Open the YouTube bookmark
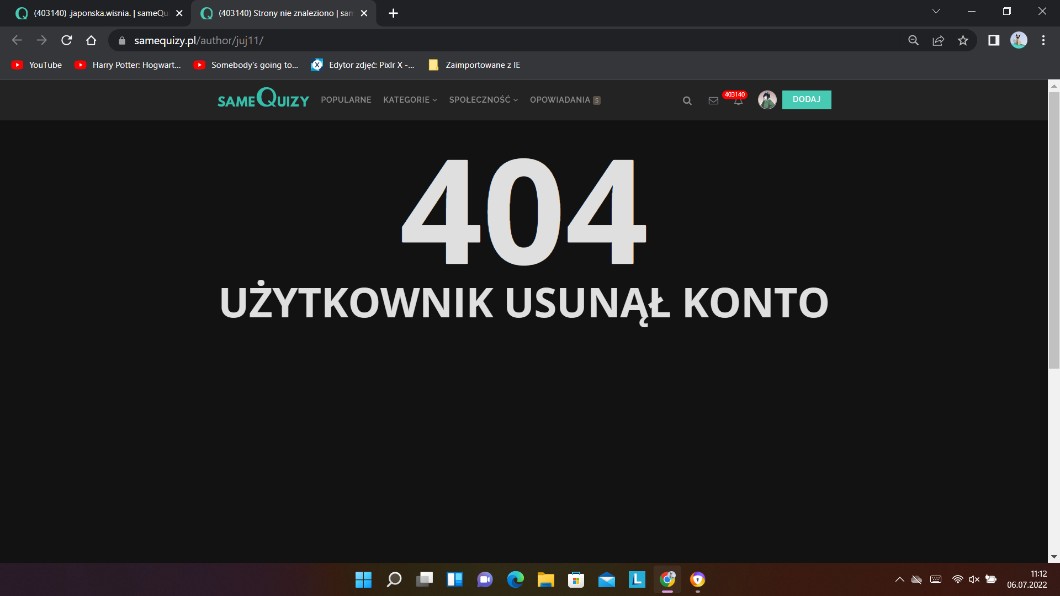The image size is (1060, 596). point(36,65)
